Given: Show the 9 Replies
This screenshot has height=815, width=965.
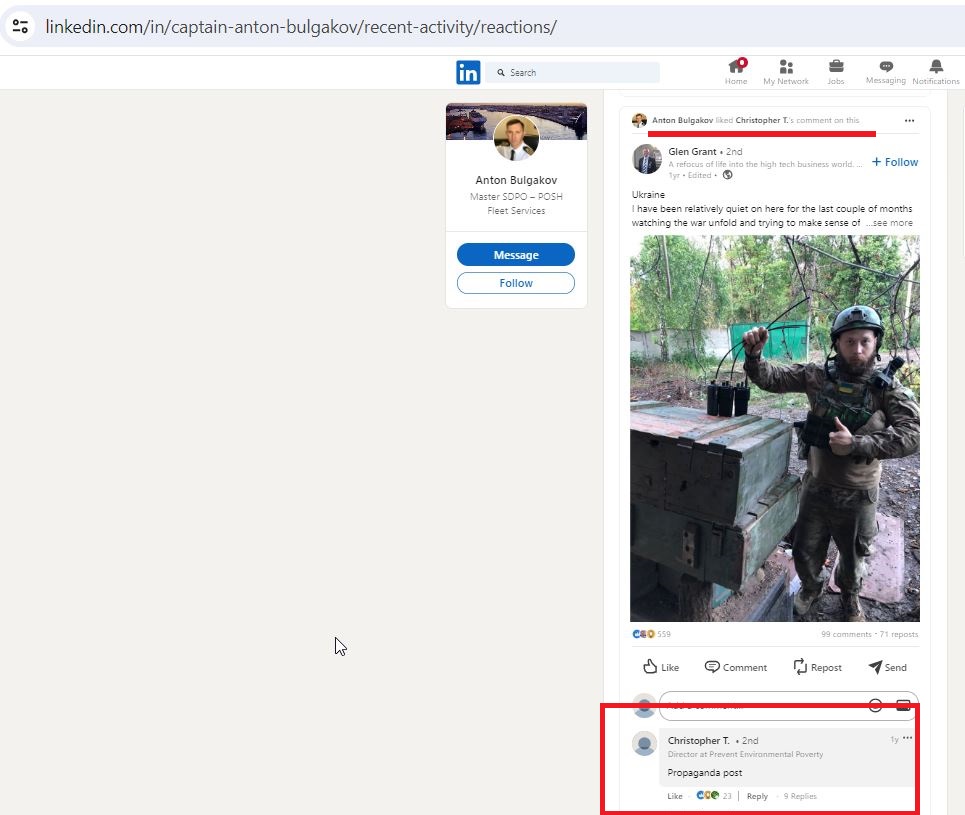Looking at the screenshot, I should tap(800, 796).
